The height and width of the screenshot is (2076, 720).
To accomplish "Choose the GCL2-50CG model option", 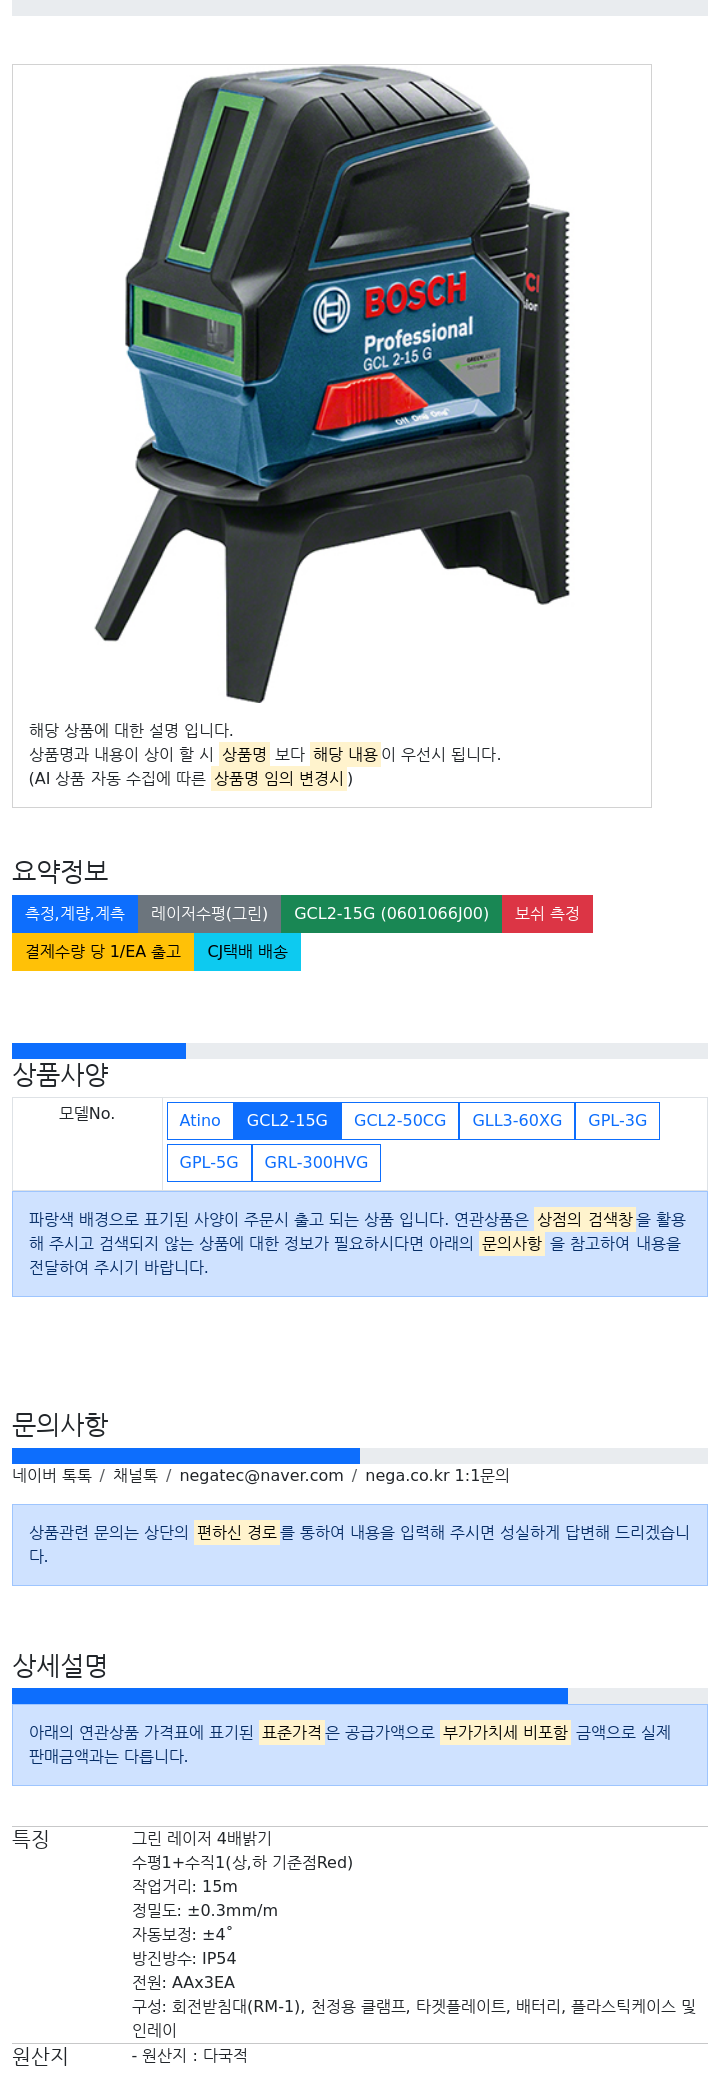I will tap(400, 1121).
